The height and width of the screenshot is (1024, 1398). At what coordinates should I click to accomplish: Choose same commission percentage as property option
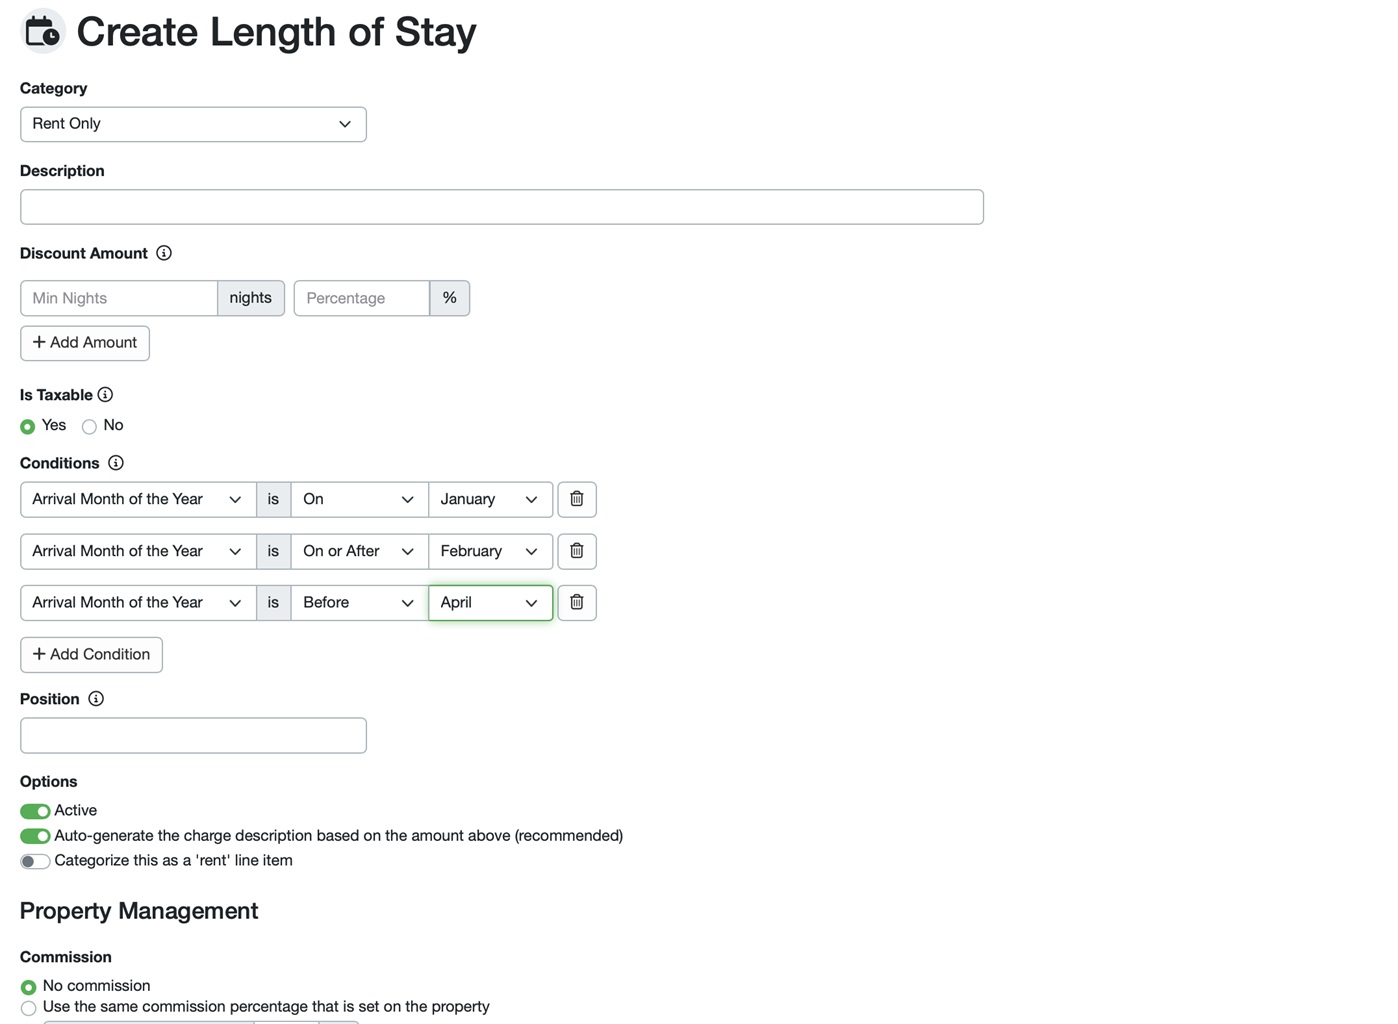pyautogui.click(x=28, y=1008)
